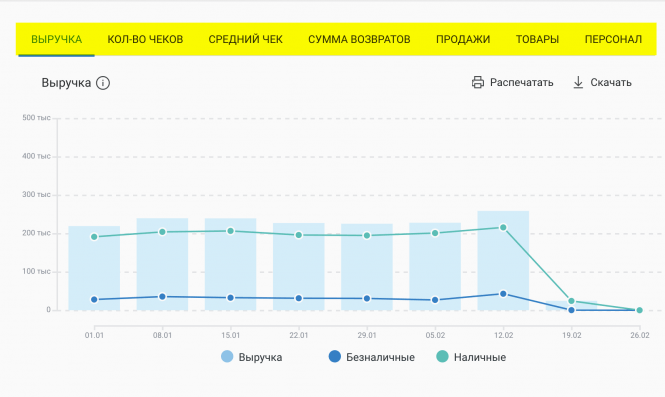Click the Безналичные data point for 12.02
Screen dimensions: 665x397
pos(503,294)
